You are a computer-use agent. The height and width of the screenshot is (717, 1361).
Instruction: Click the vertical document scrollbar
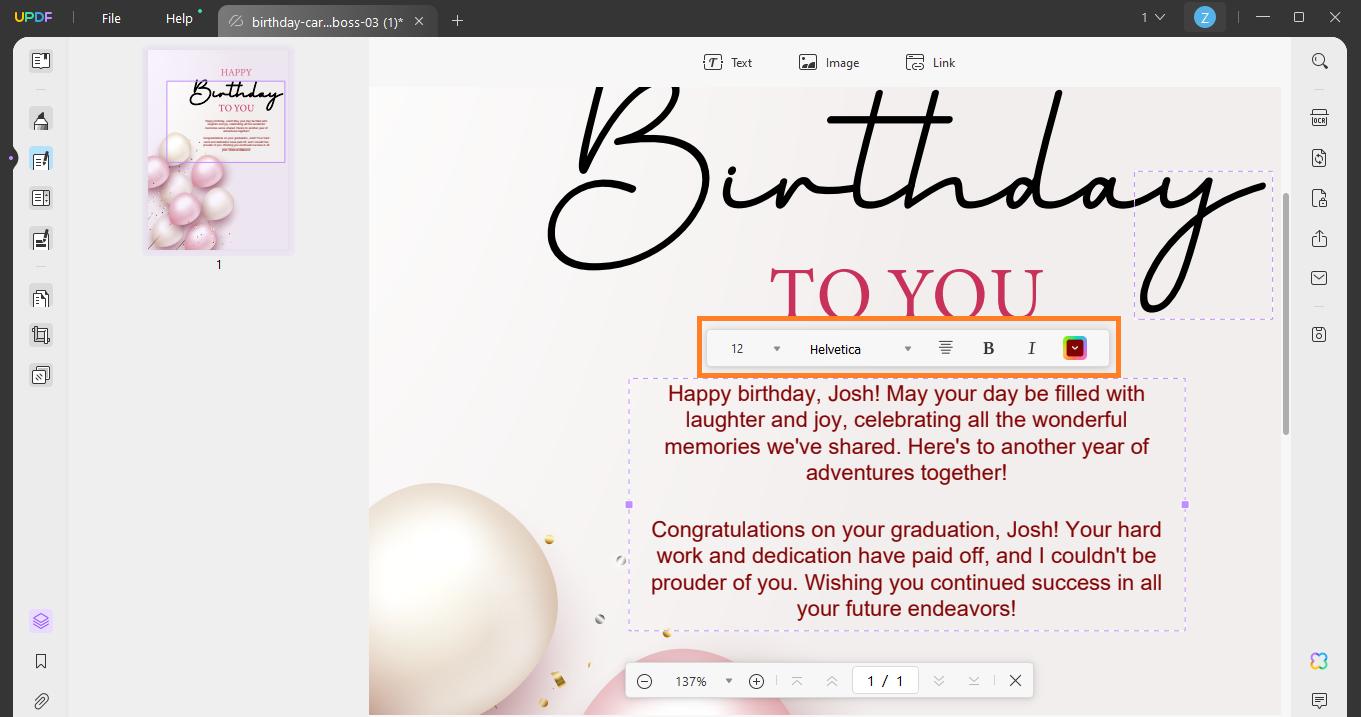pyautogui.click(x=1286, y=314)
